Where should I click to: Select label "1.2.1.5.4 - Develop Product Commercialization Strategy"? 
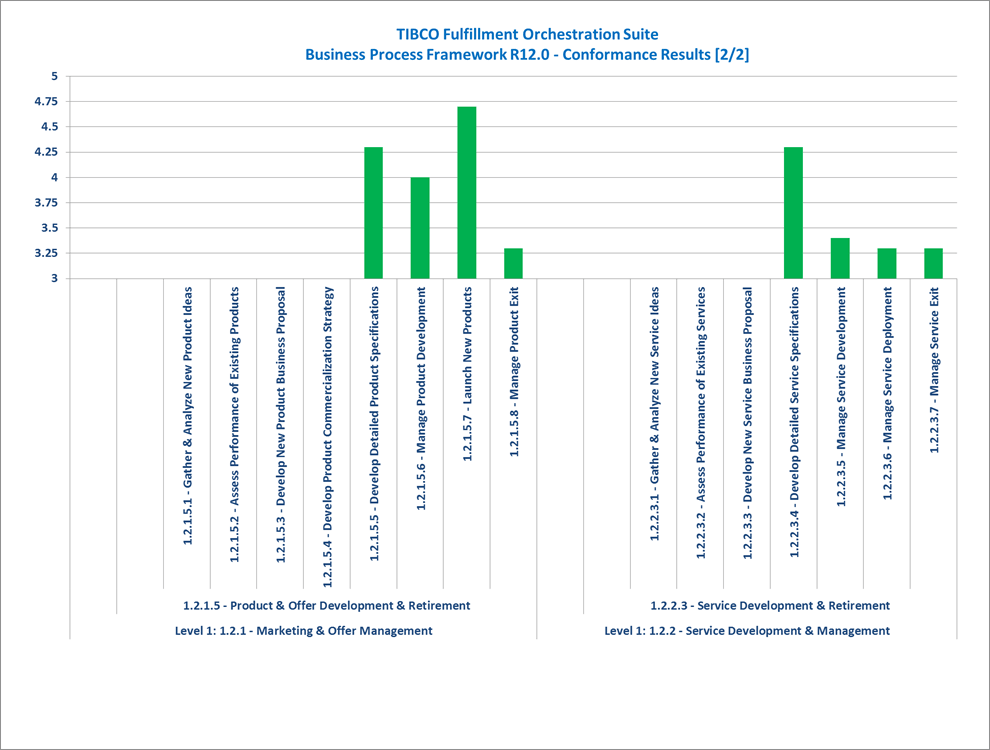[328, 437]
